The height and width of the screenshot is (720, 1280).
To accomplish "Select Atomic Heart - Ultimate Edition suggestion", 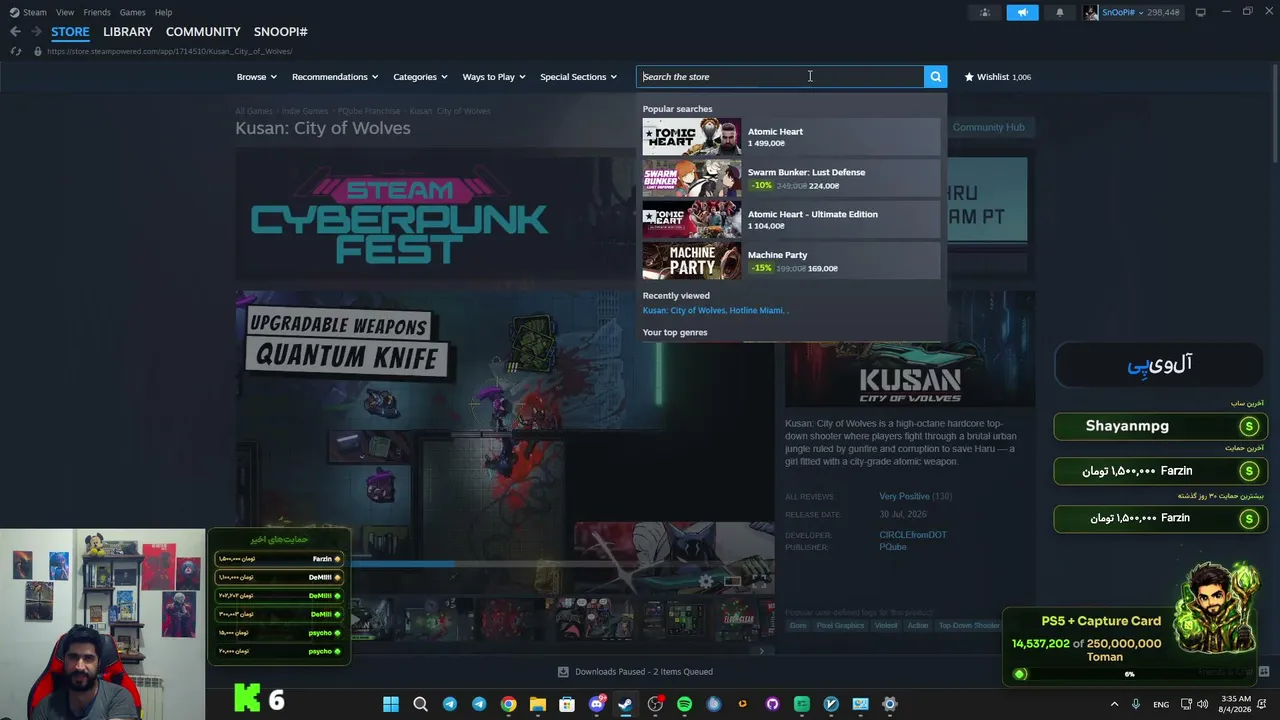I will [x=791, y=219].
